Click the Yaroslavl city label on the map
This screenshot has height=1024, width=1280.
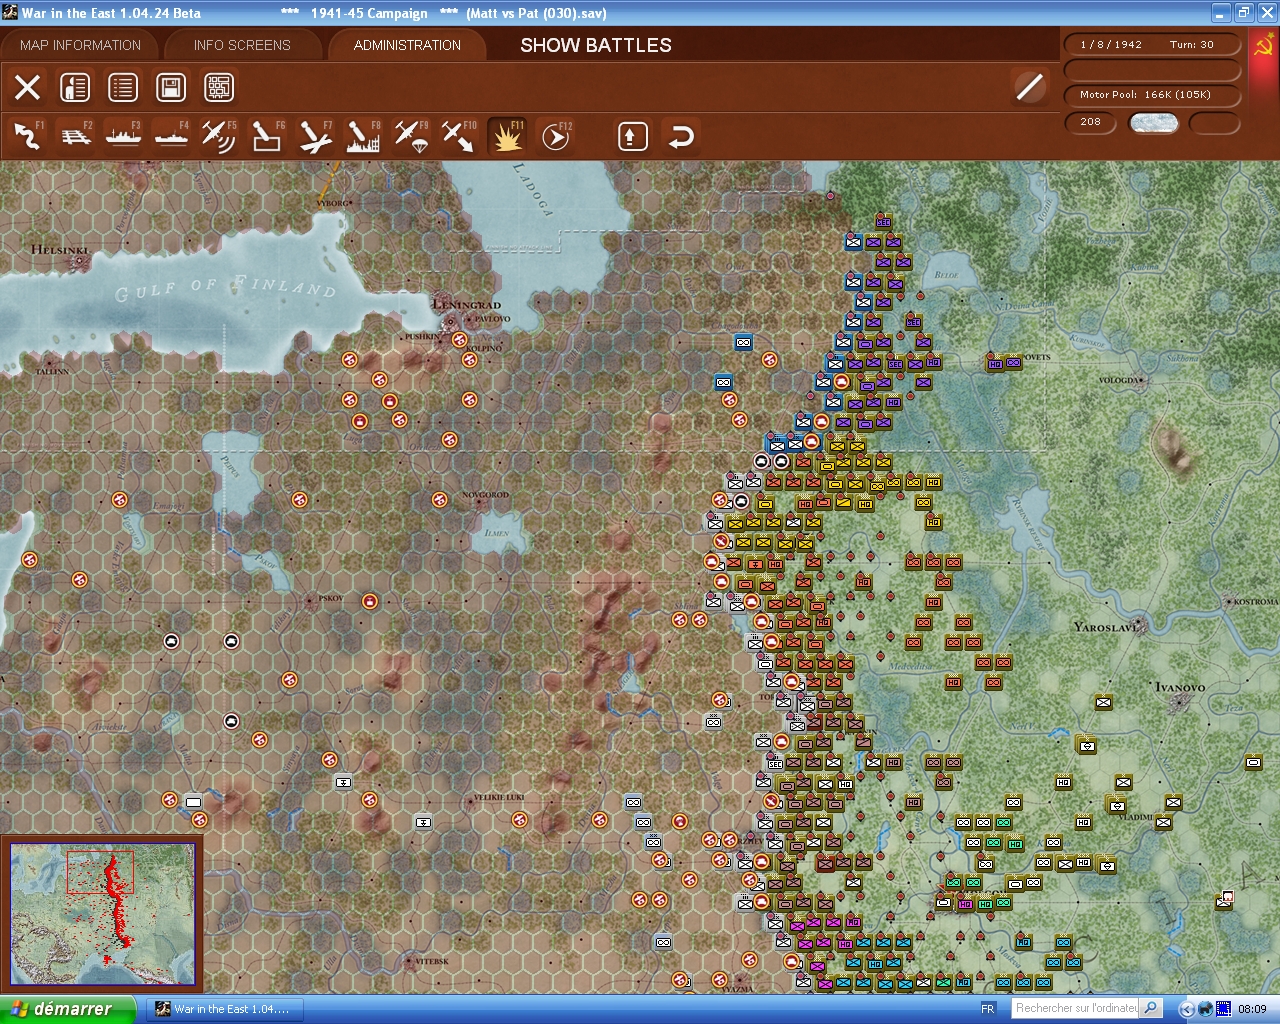(1105, 627)
